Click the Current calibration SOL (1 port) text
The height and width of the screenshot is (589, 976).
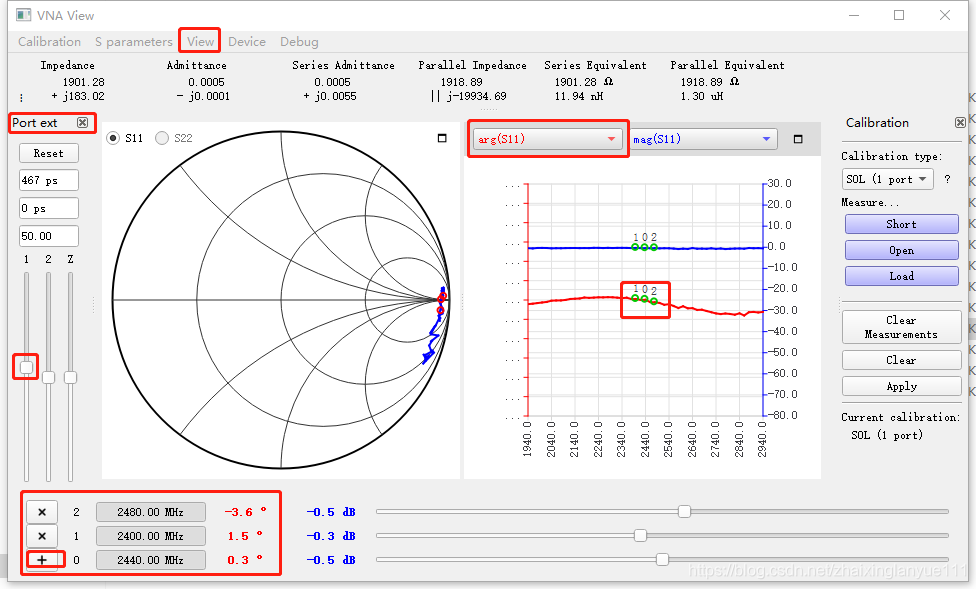coord(886,435)
